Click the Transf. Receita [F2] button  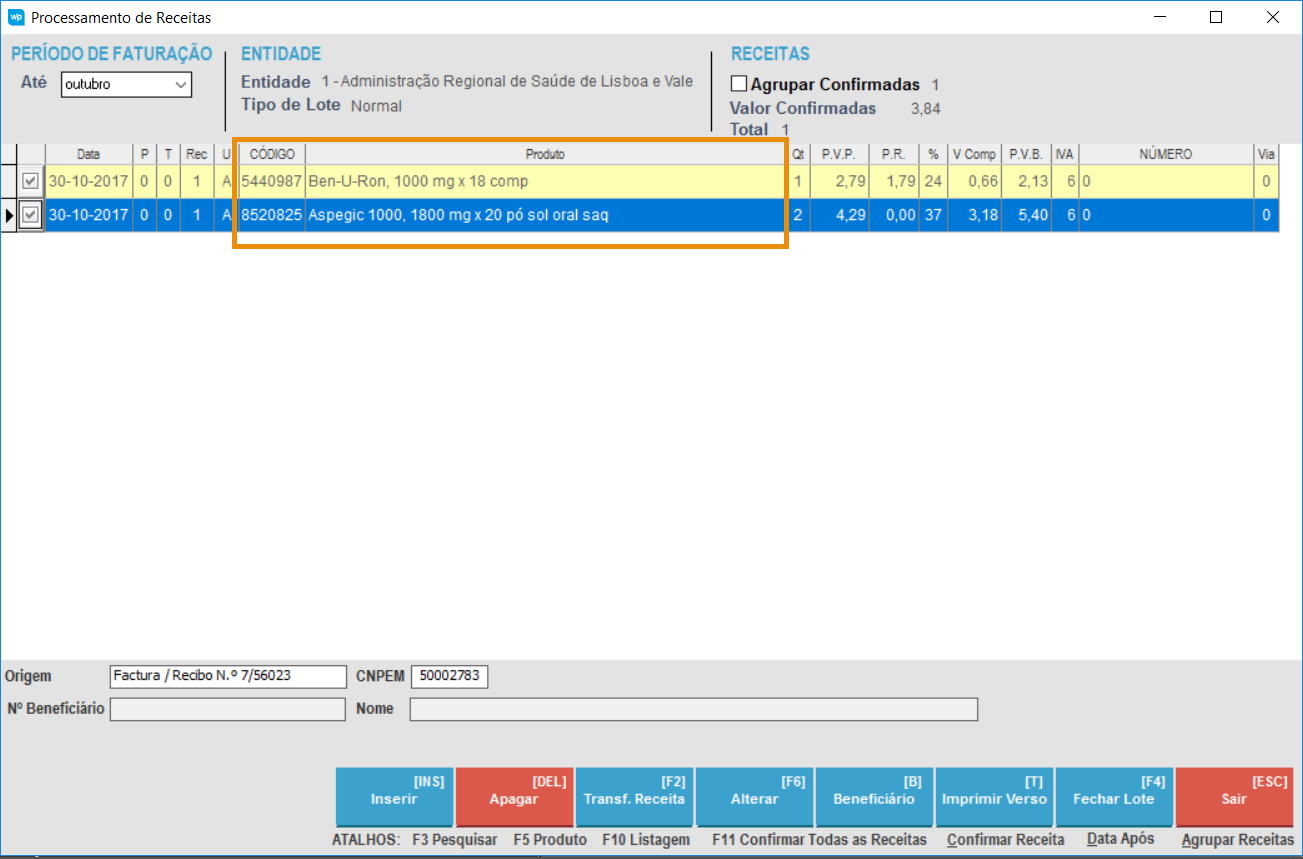pyautogui.click(x=634, y=797)
